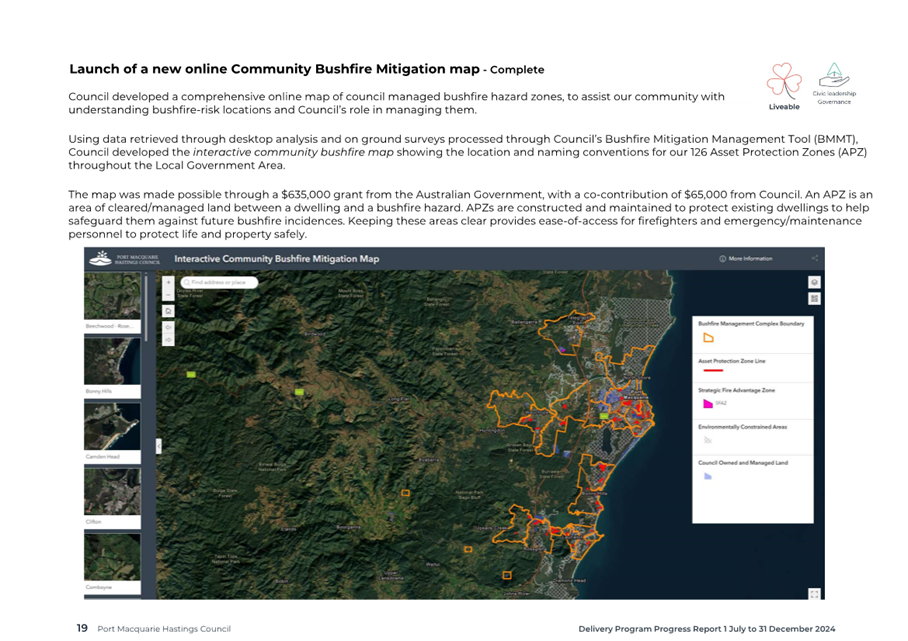
Task: Click 'Council Owned and Managed Land' legend label
Action: pyautogui.click(x=743, y=463)
